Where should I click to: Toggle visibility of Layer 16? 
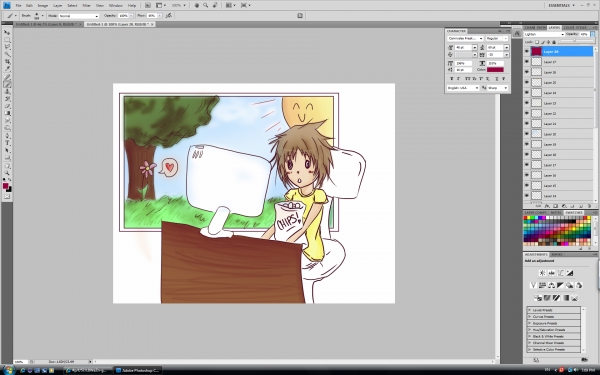(x=527, y=175)
